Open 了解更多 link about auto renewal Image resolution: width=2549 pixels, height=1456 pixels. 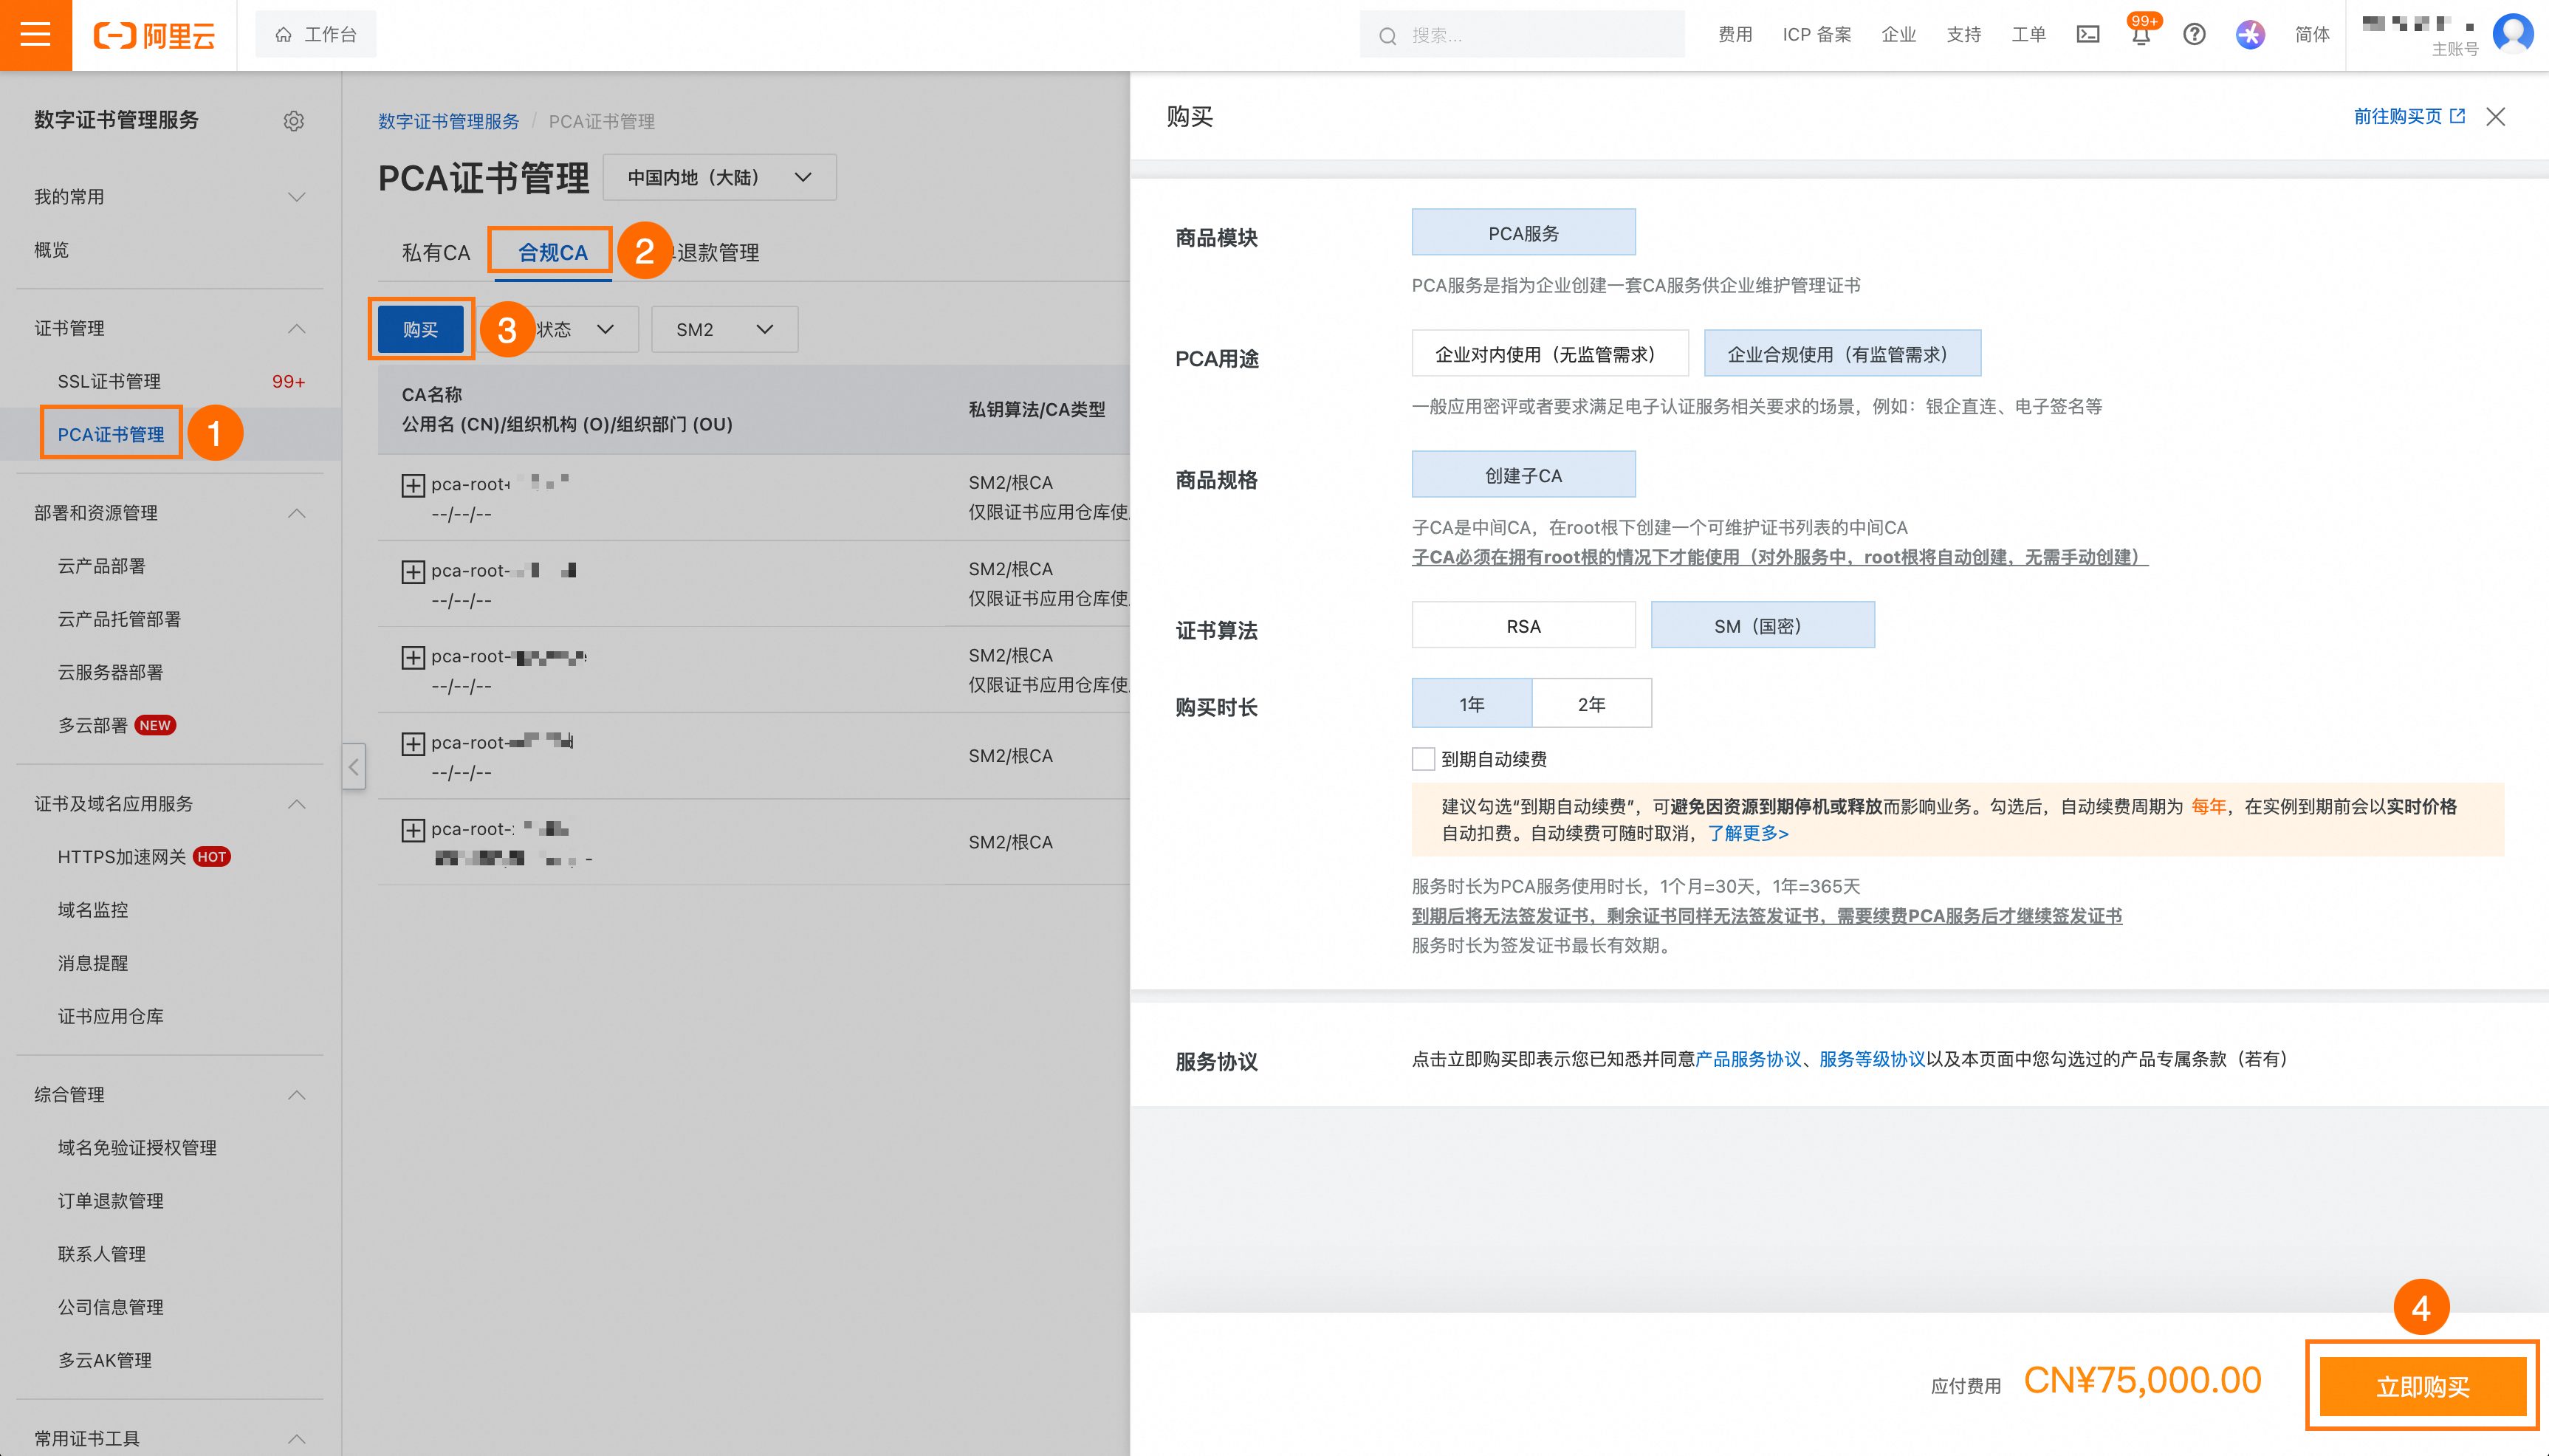point(1747,833)
